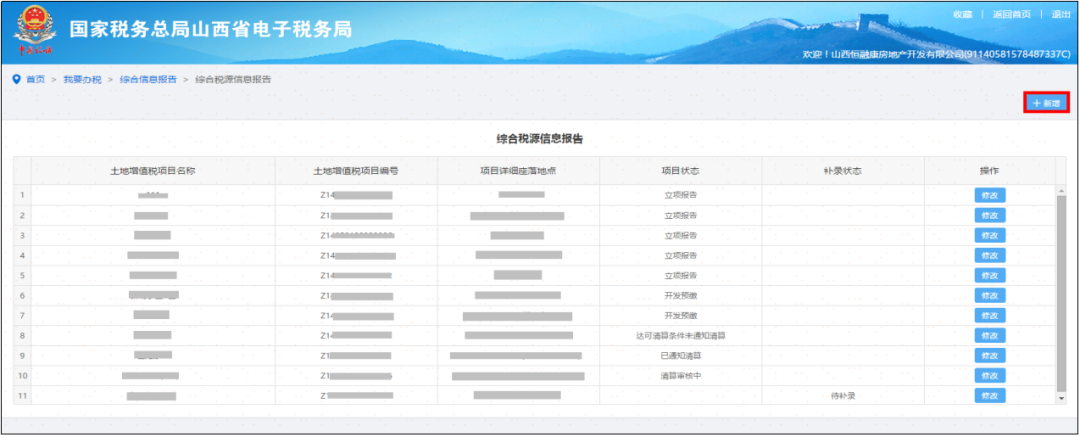Edit the 清算审核中 project in row 10

point(990,376)
